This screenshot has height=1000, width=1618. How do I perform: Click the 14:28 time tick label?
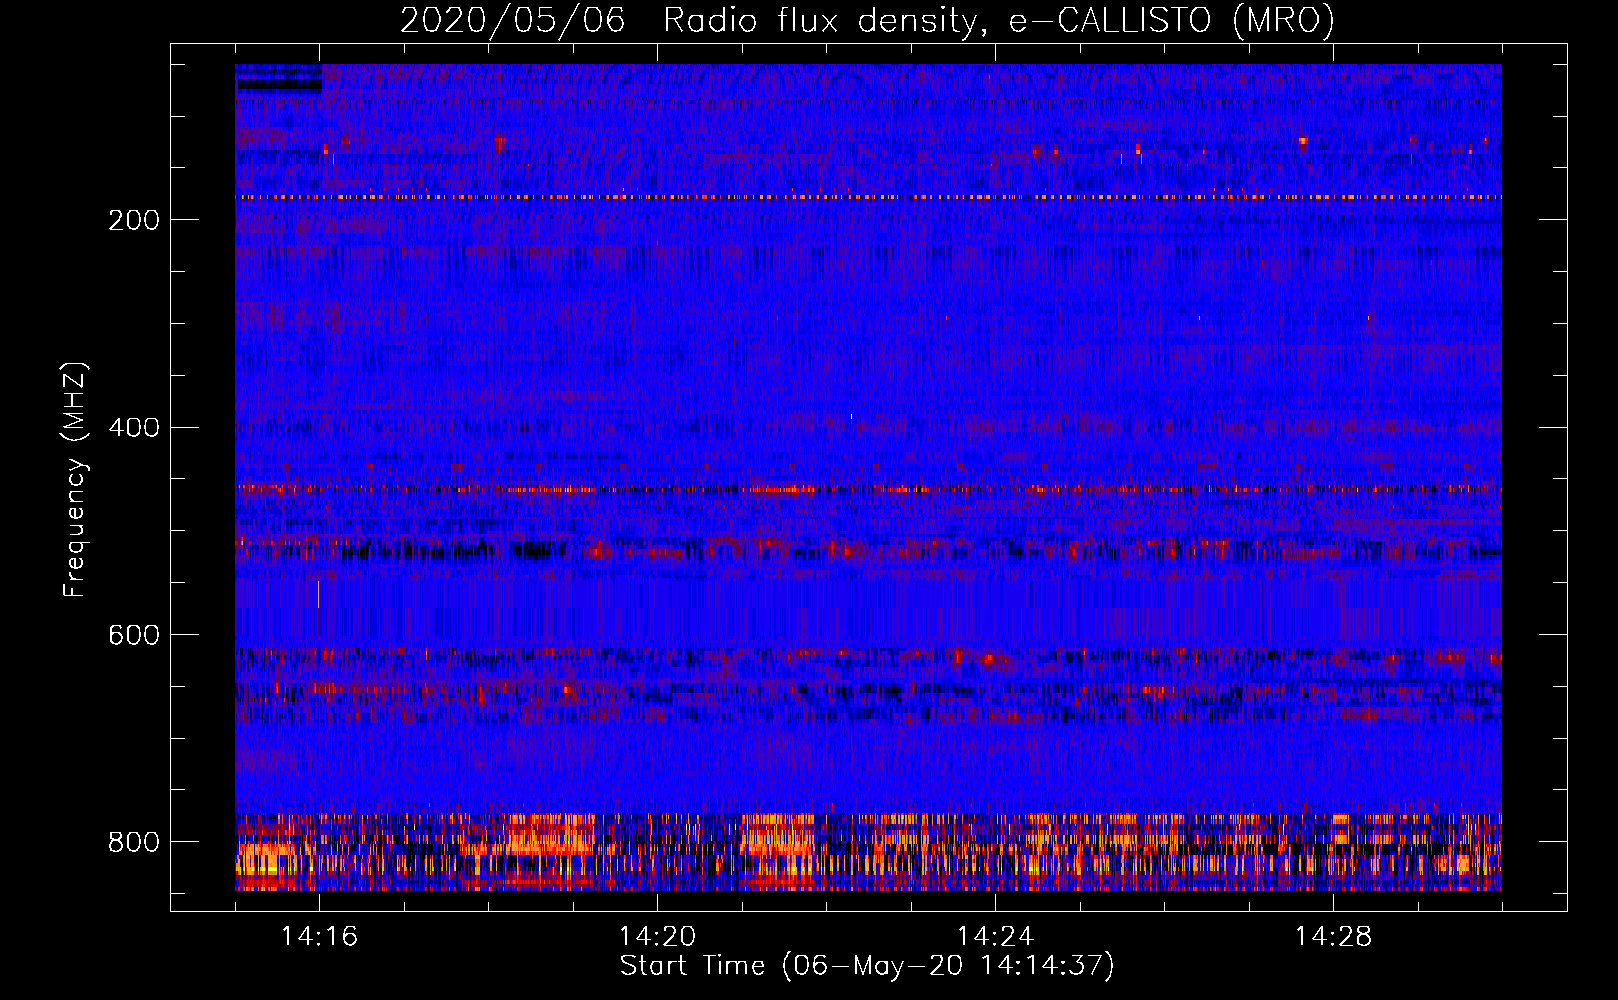point(1333,937)
